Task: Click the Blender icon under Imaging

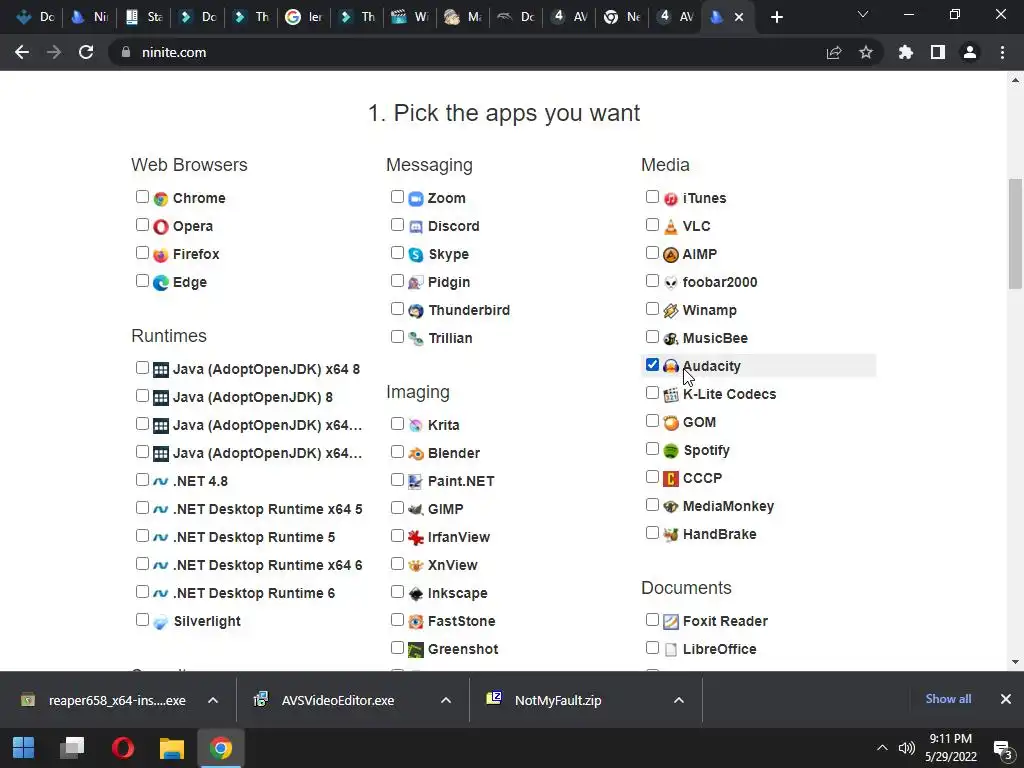Action: coord(416,453)
